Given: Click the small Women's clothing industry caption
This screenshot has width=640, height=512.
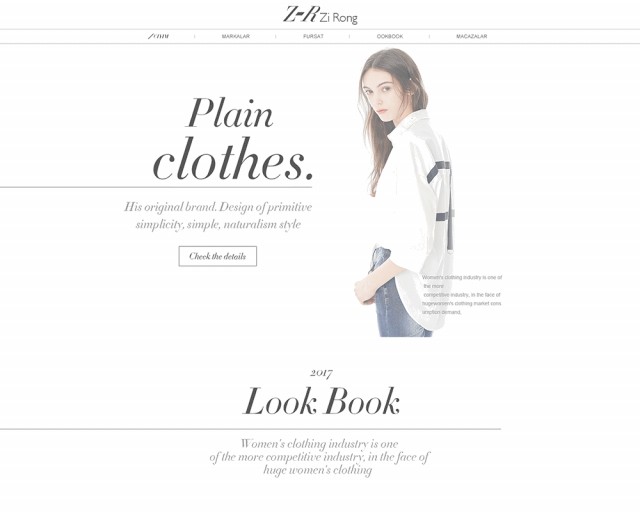Looking at the screenshot, I should tap(462, 294).
